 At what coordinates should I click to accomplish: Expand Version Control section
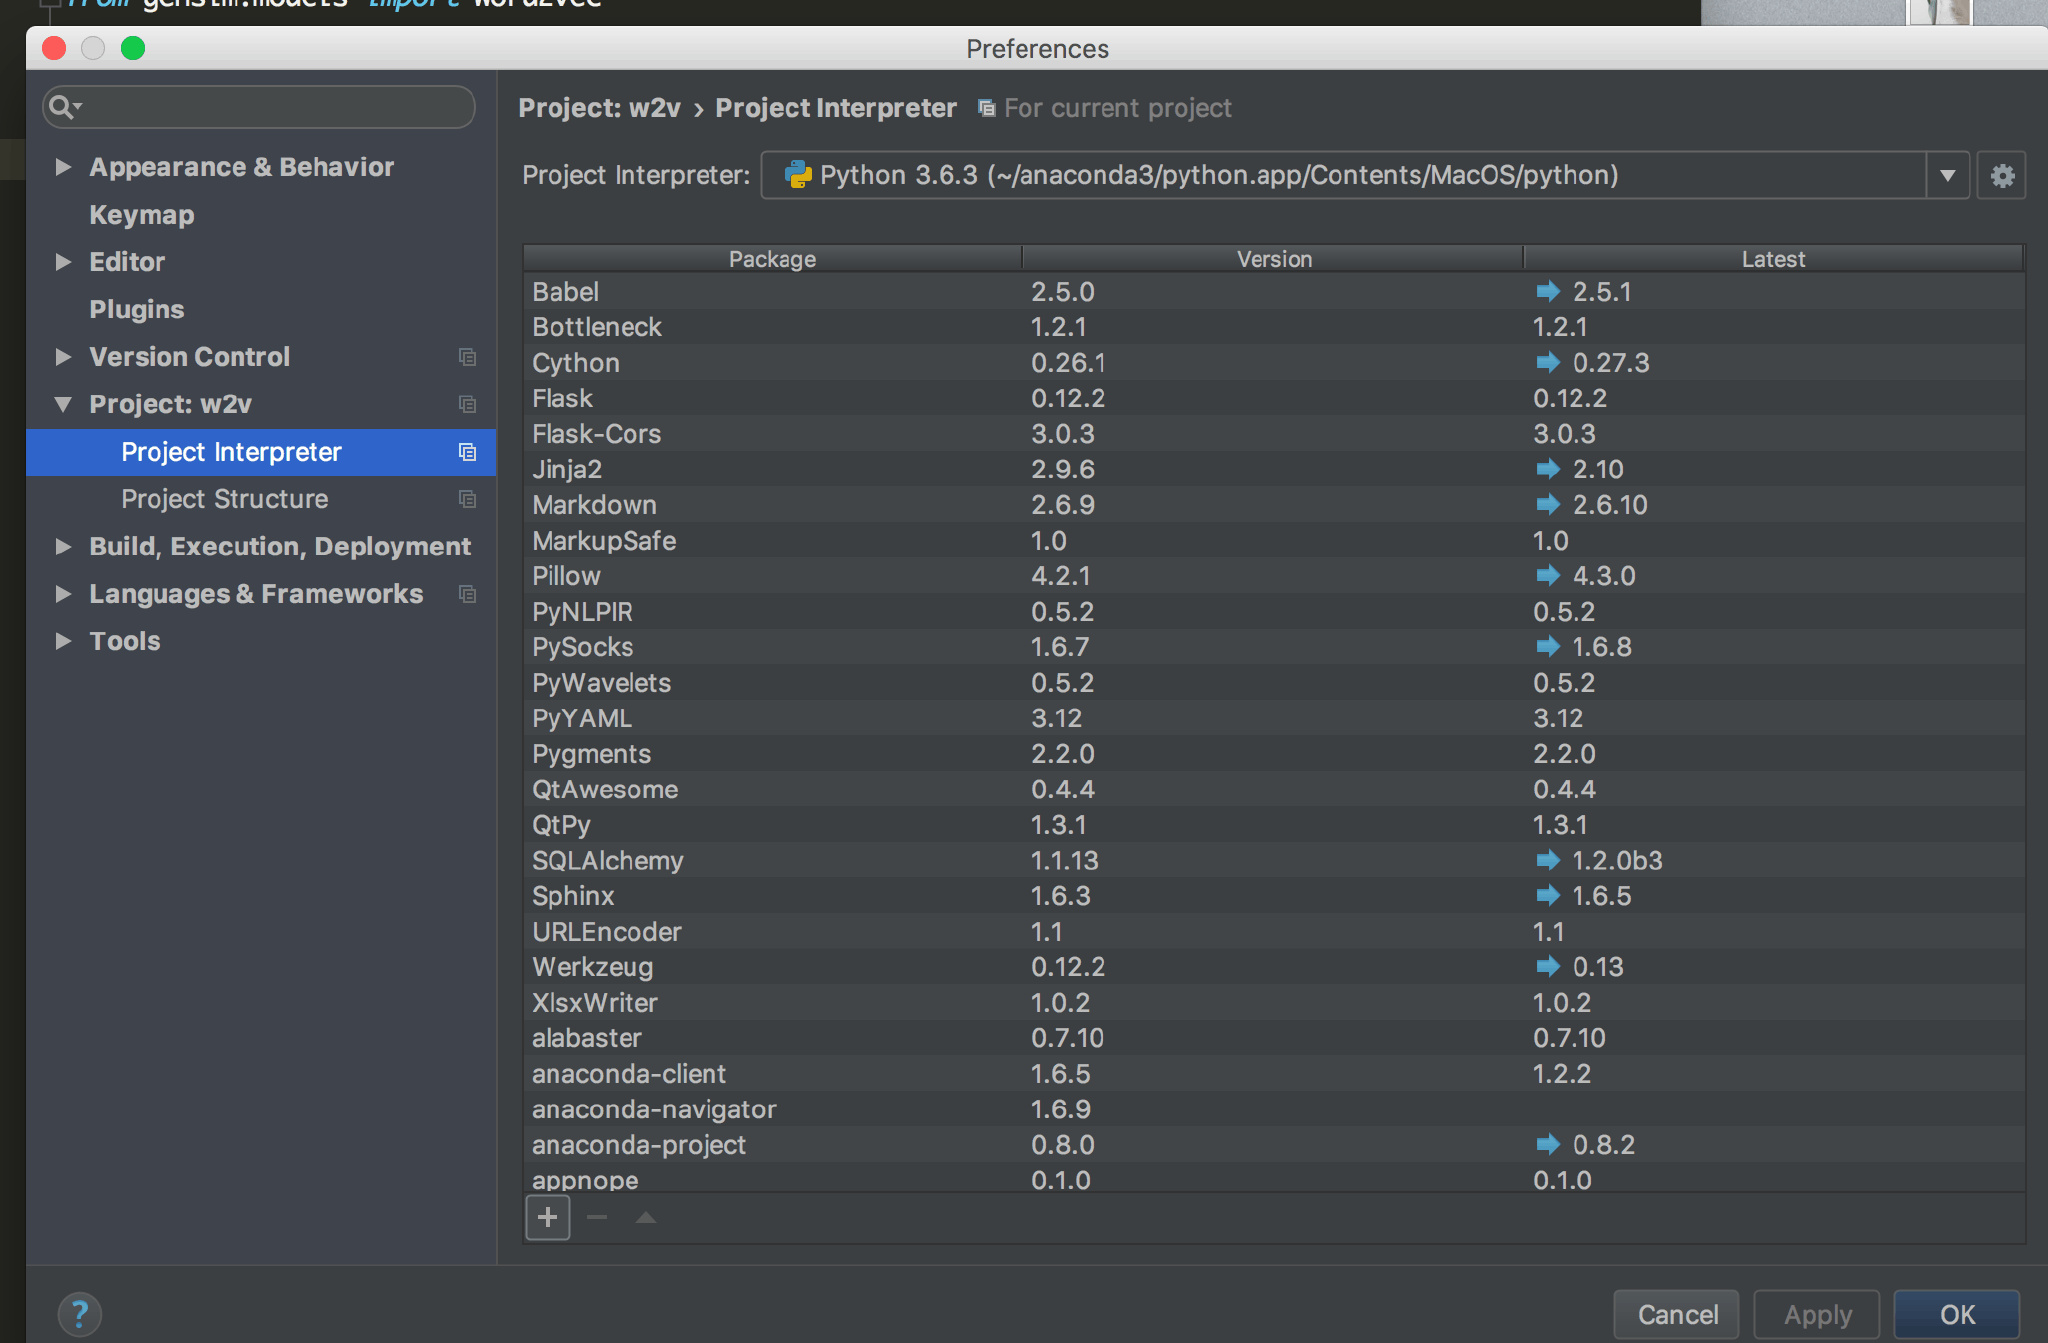click(63, 357)
